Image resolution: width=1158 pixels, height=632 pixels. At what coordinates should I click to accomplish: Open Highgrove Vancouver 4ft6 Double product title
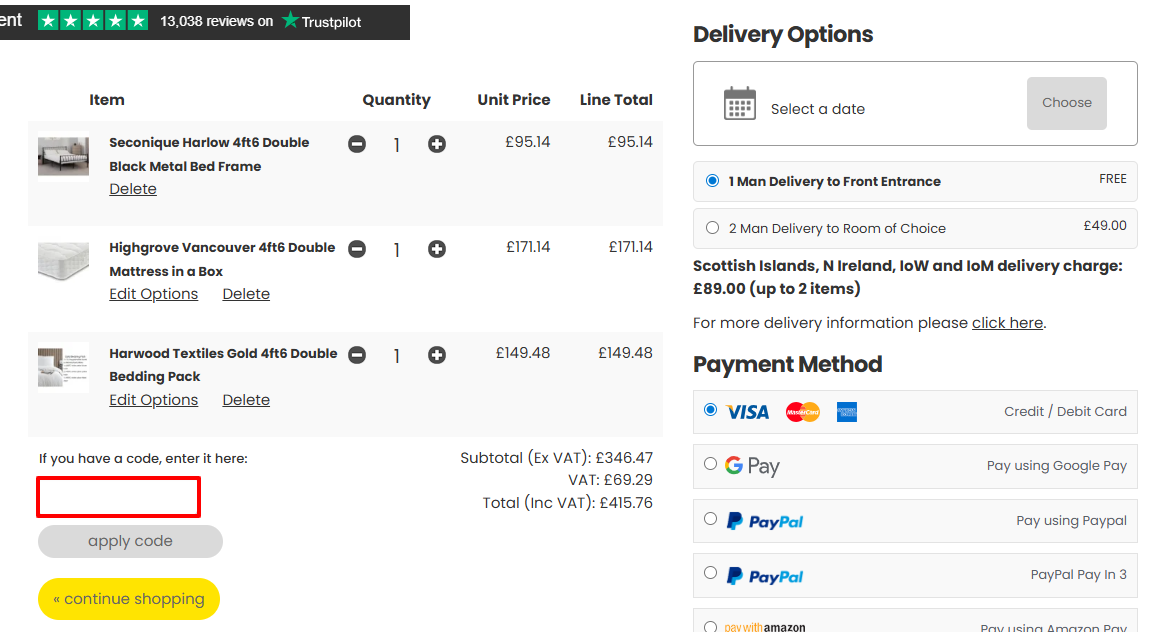[x=222, y=259]
